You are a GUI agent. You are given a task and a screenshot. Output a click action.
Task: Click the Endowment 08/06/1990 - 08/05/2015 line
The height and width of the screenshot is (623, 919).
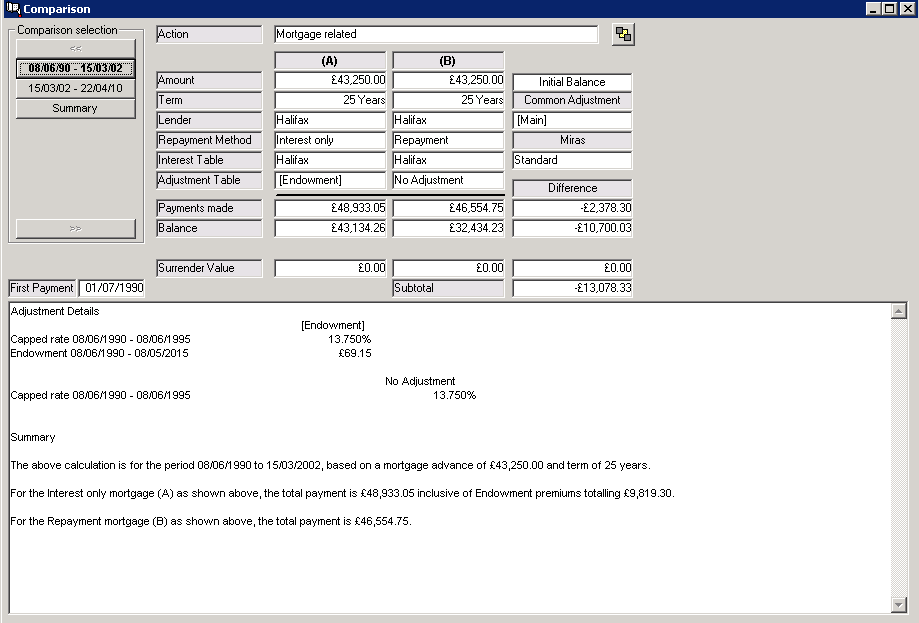pos(100,353)
